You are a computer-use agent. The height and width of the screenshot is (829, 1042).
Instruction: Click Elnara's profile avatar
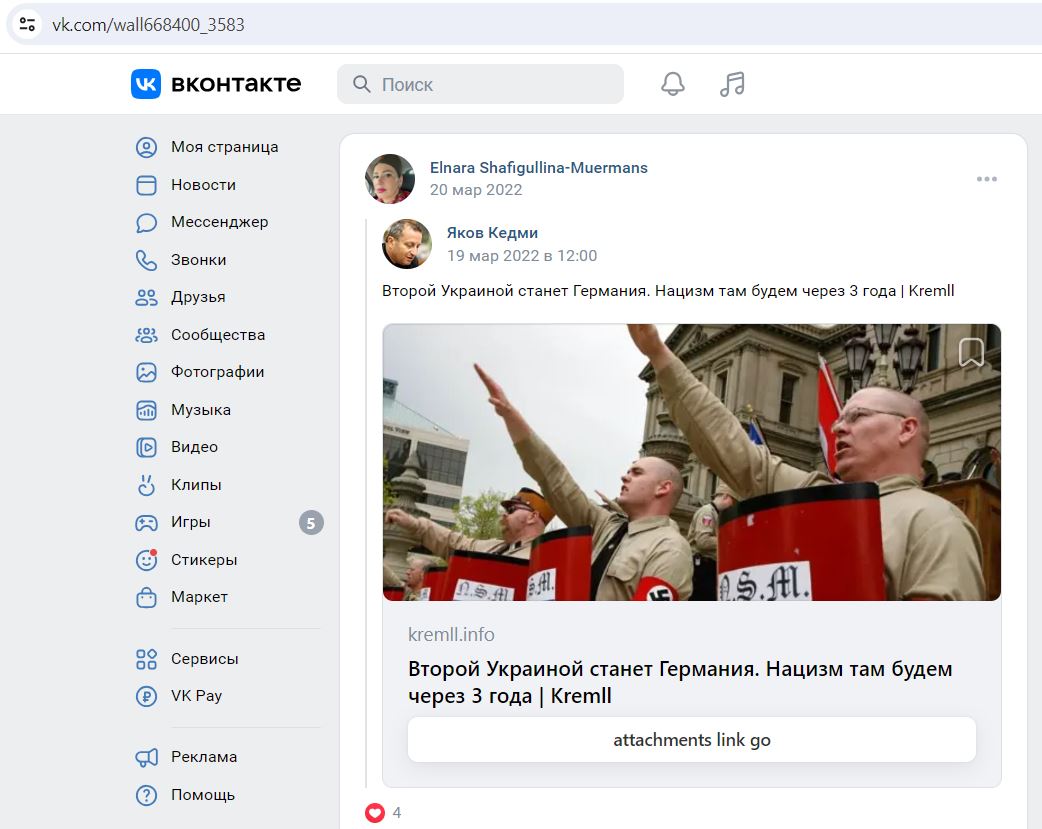tap(390, 179)
